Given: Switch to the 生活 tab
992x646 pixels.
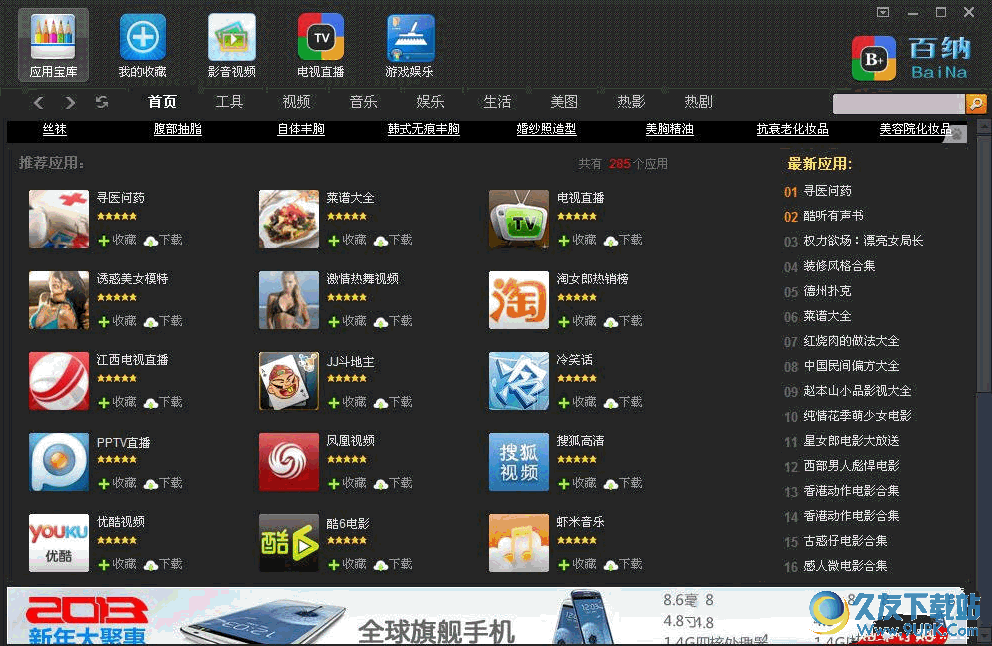Looking at the screenshot, I should (x=497, y=102).
